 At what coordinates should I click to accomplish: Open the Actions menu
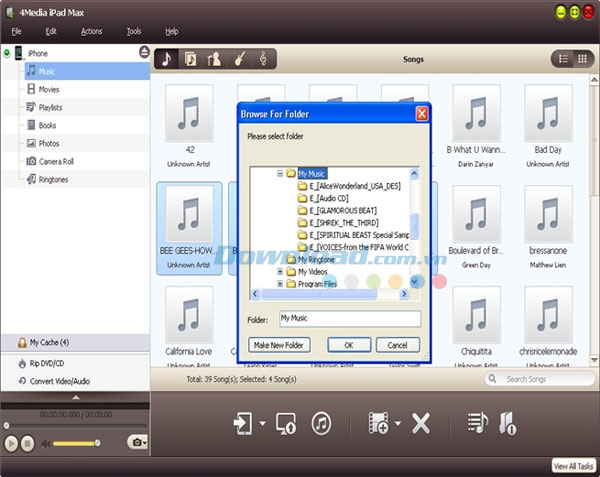tap(91, 32)
